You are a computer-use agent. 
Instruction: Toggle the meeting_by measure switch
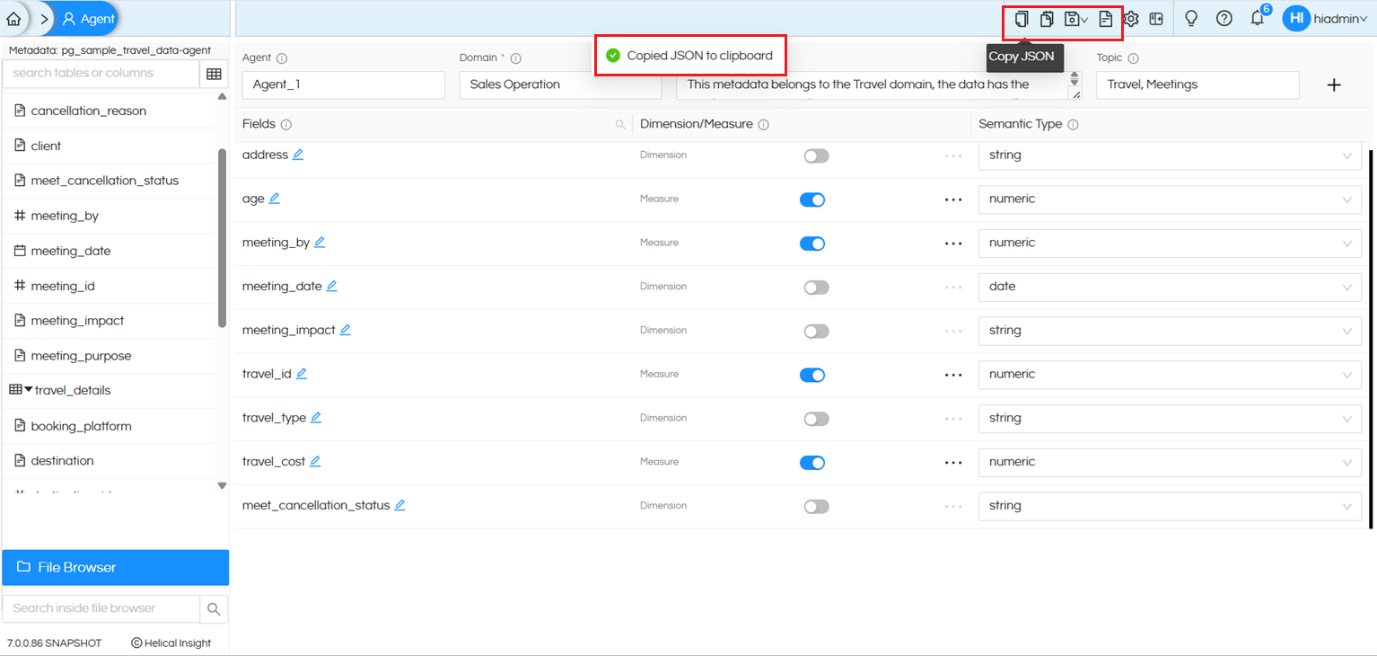tap(812, 244)
